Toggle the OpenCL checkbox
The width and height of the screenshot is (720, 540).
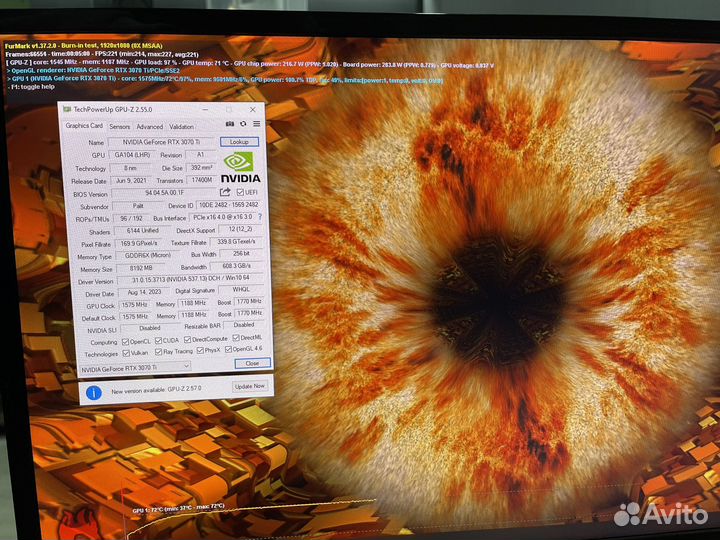[125, 342]
